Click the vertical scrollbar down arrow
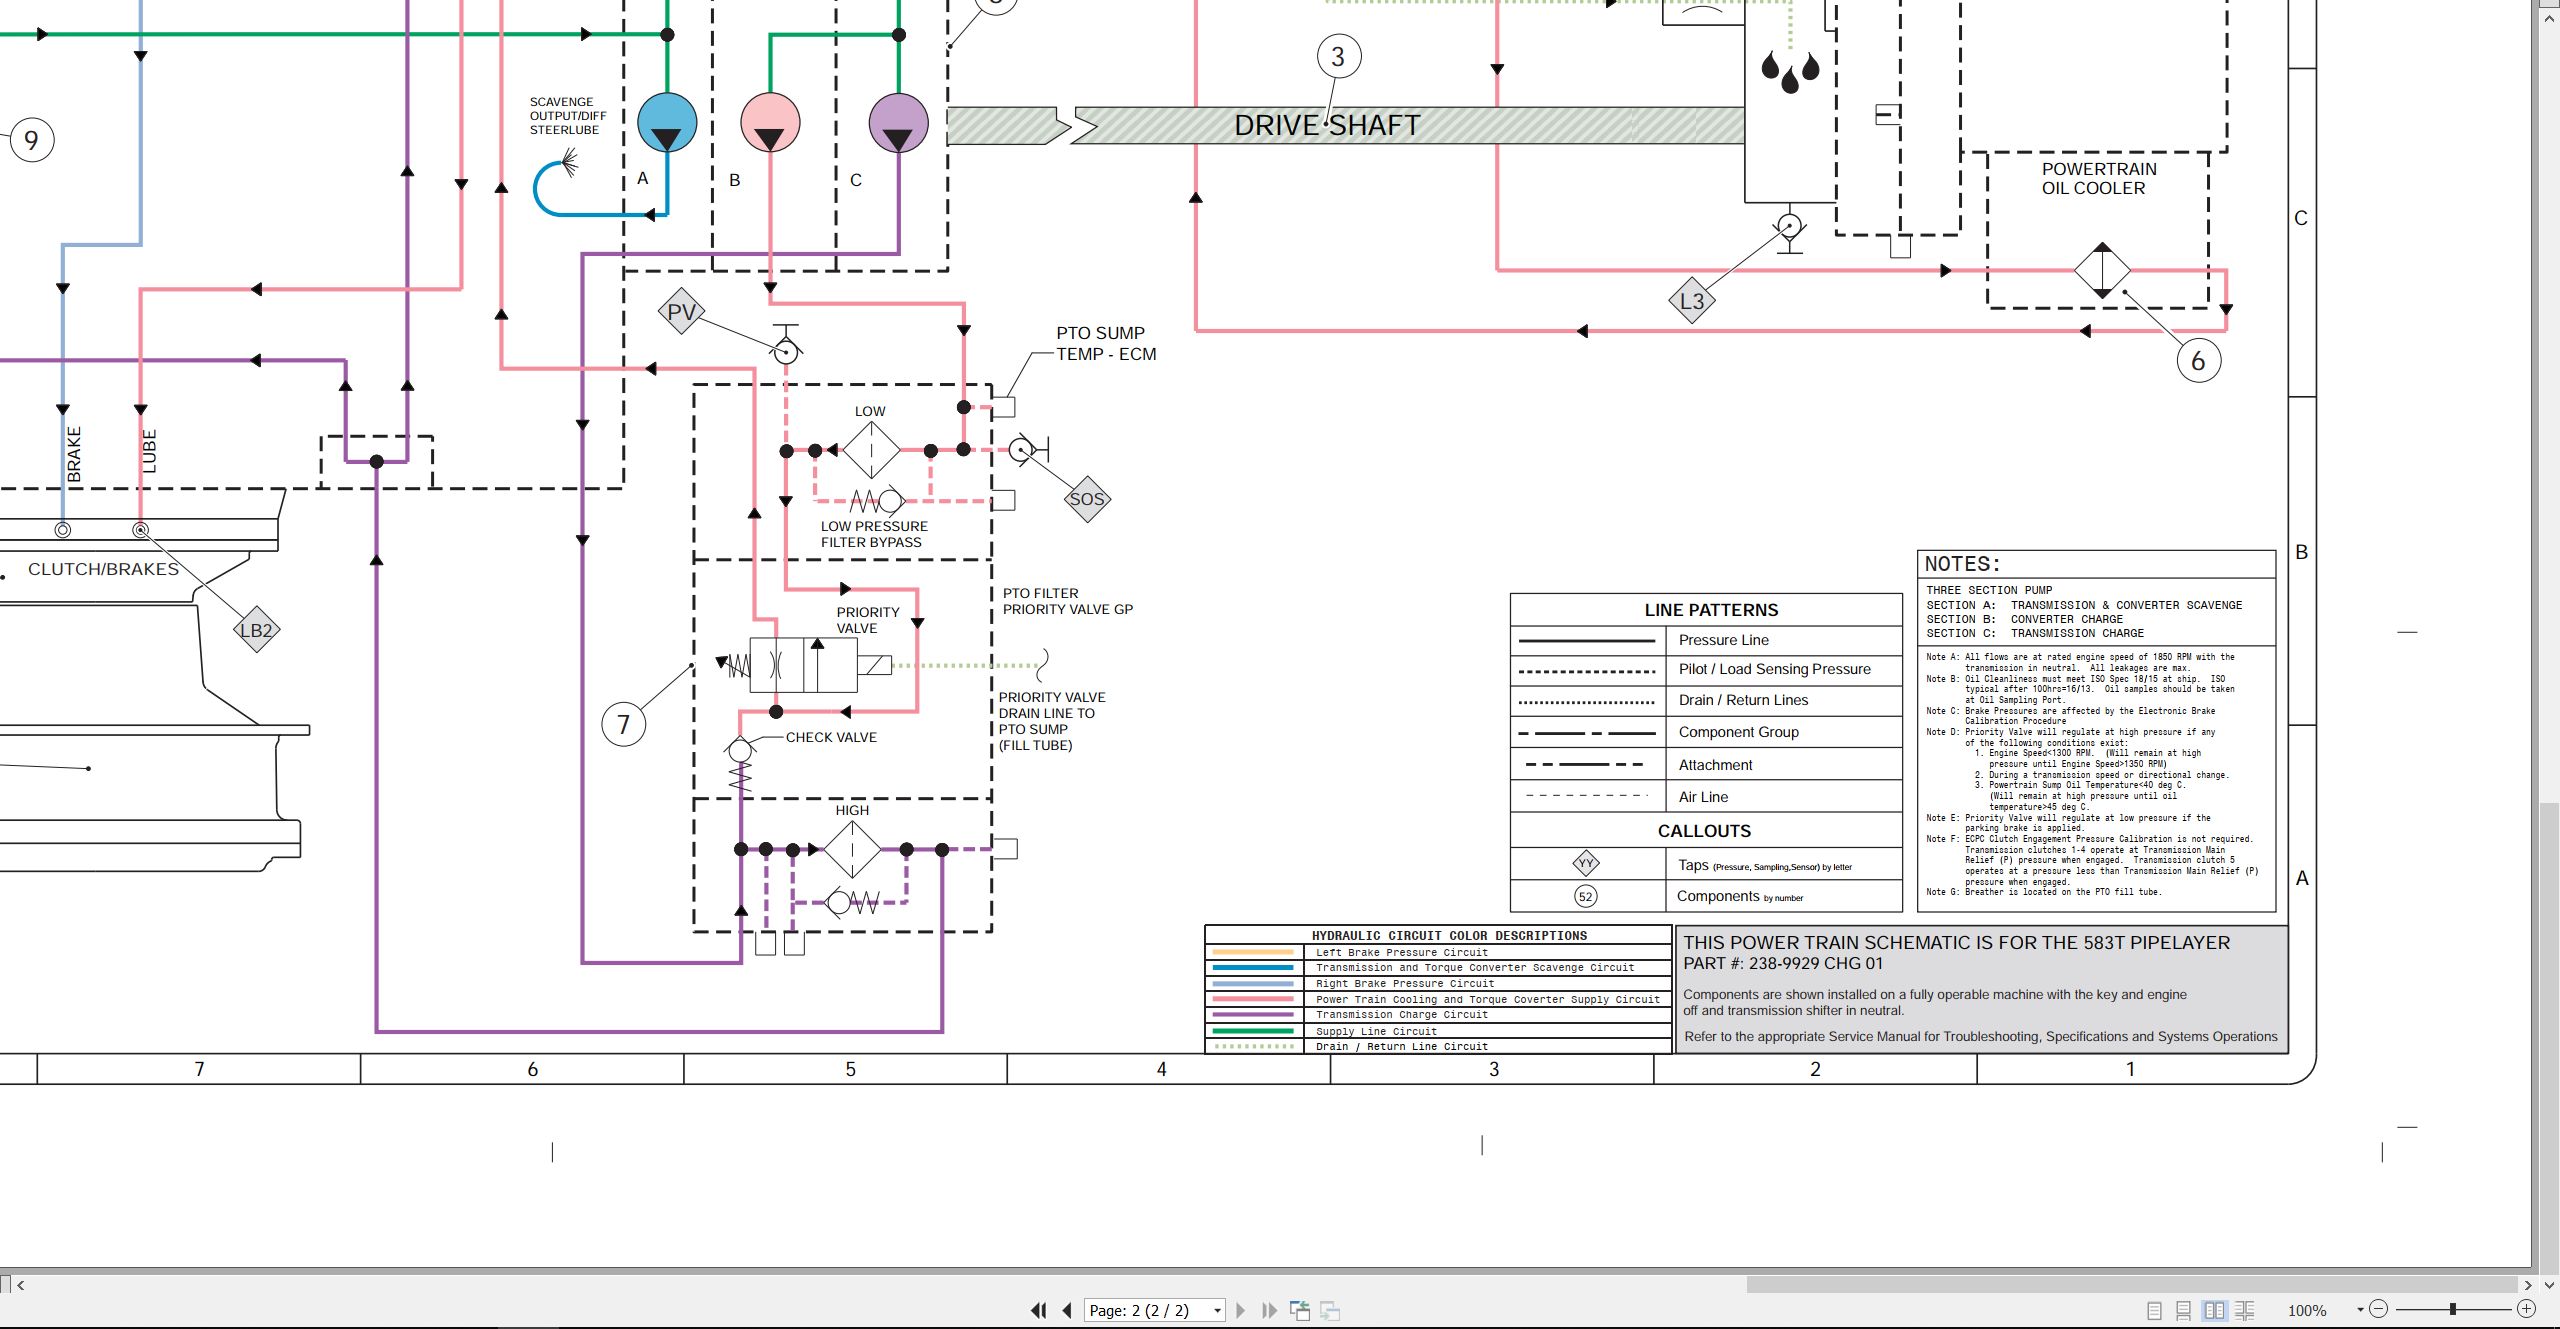 coord(2549,1285)
